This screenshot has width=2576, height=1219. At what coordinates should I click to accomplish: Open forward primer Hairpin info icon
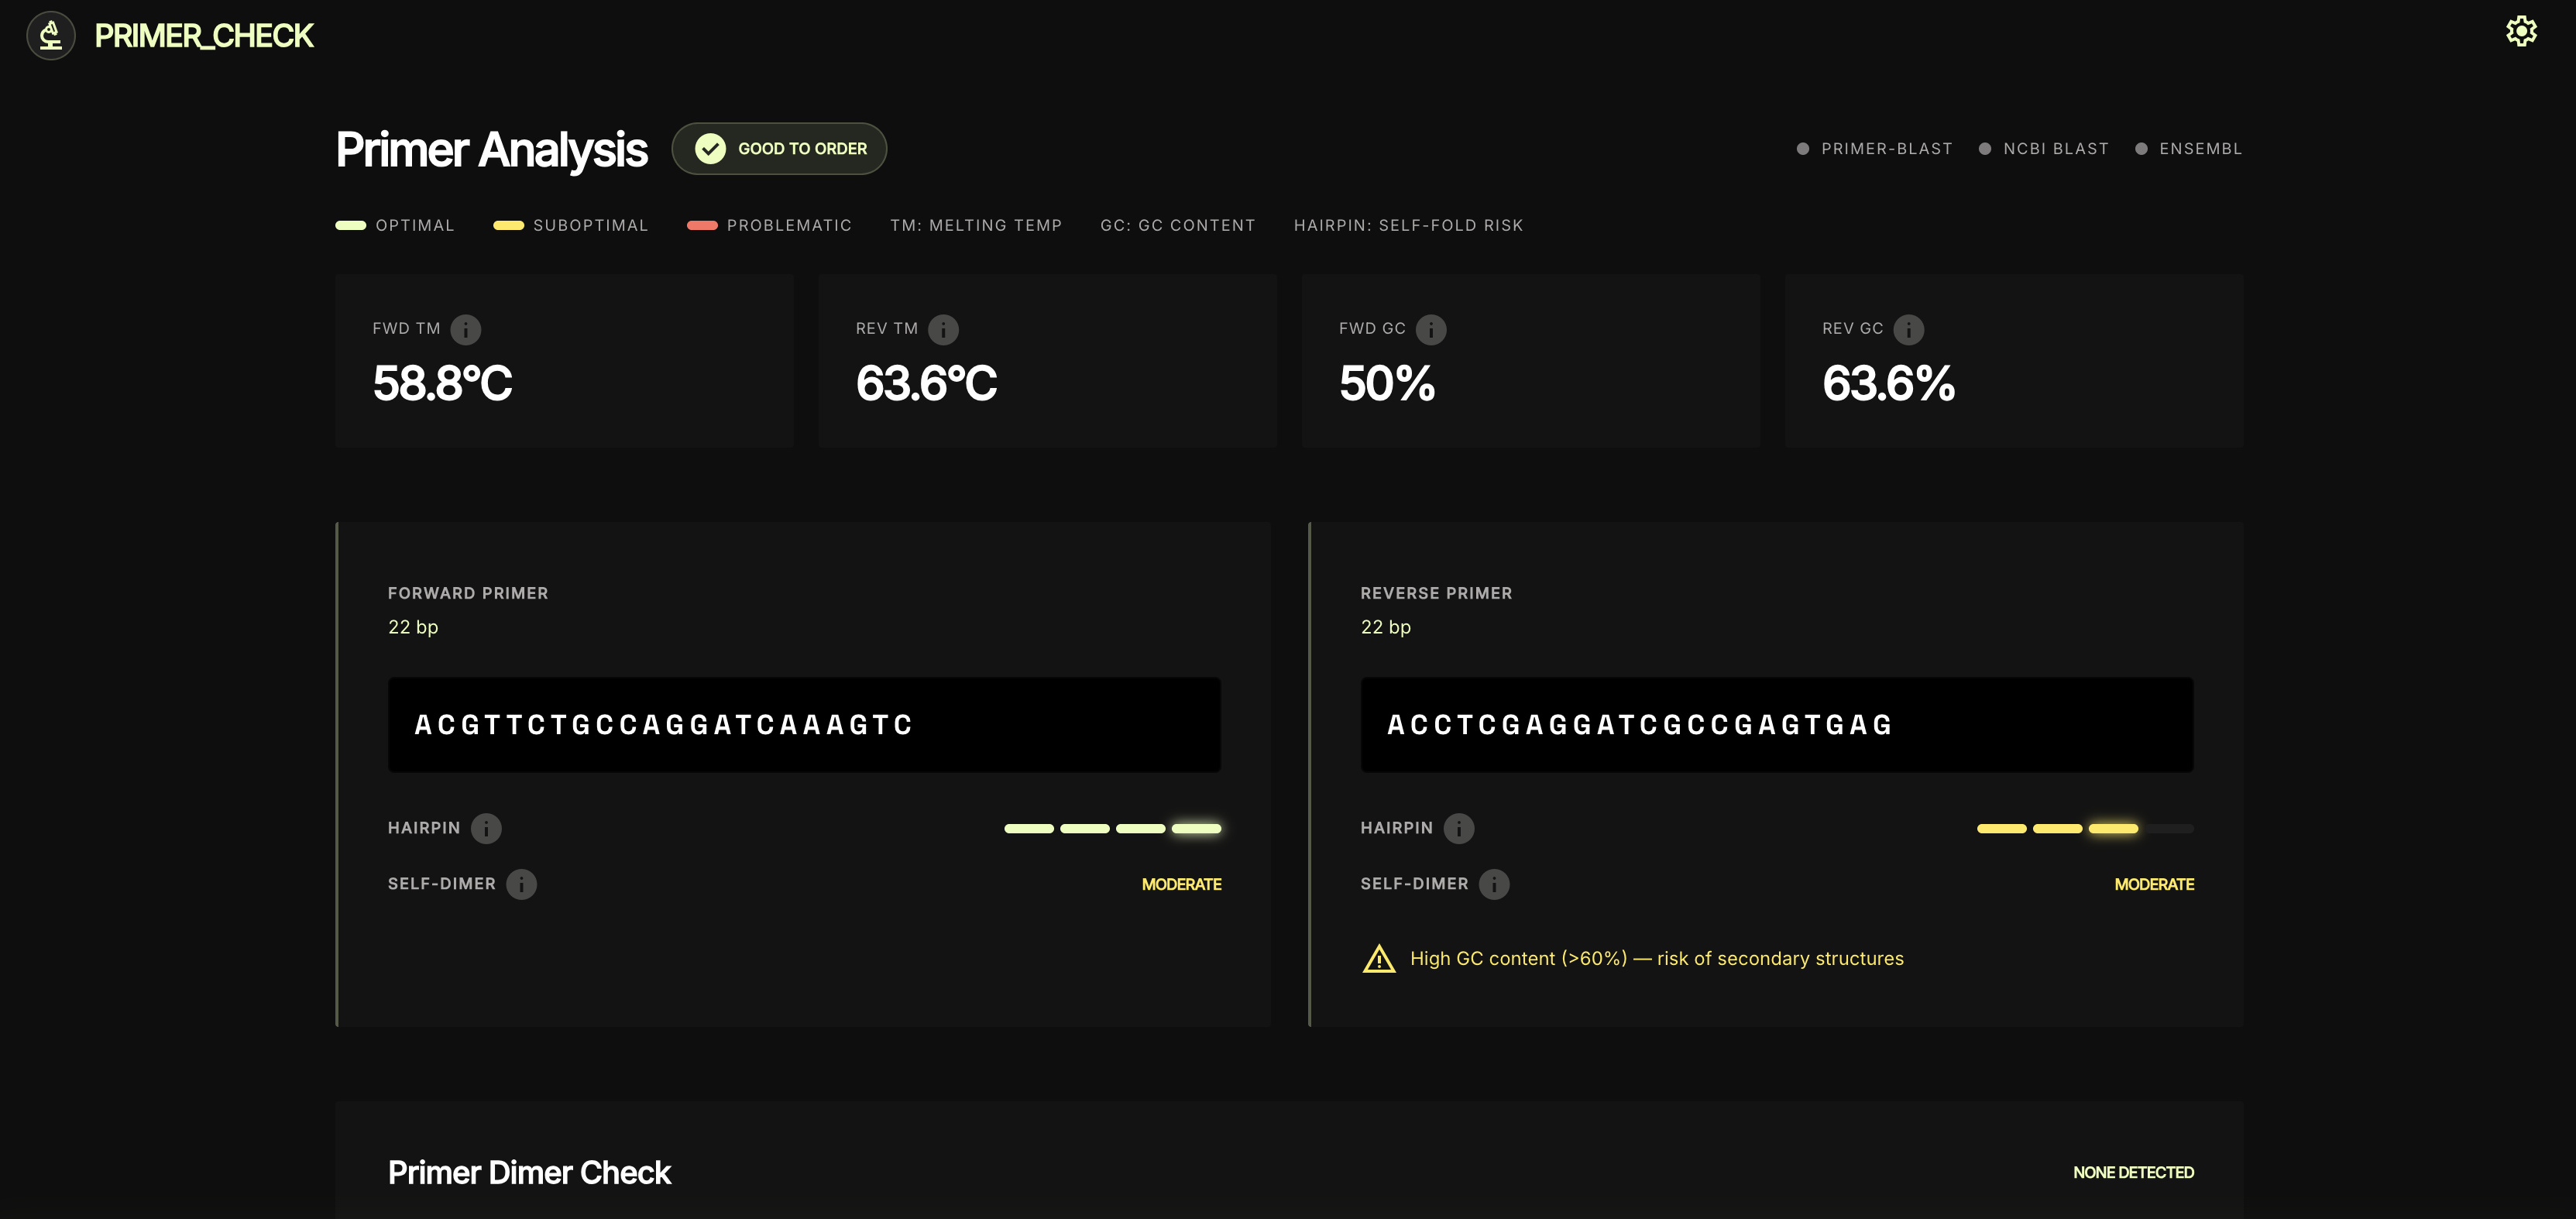coord(486,828)
